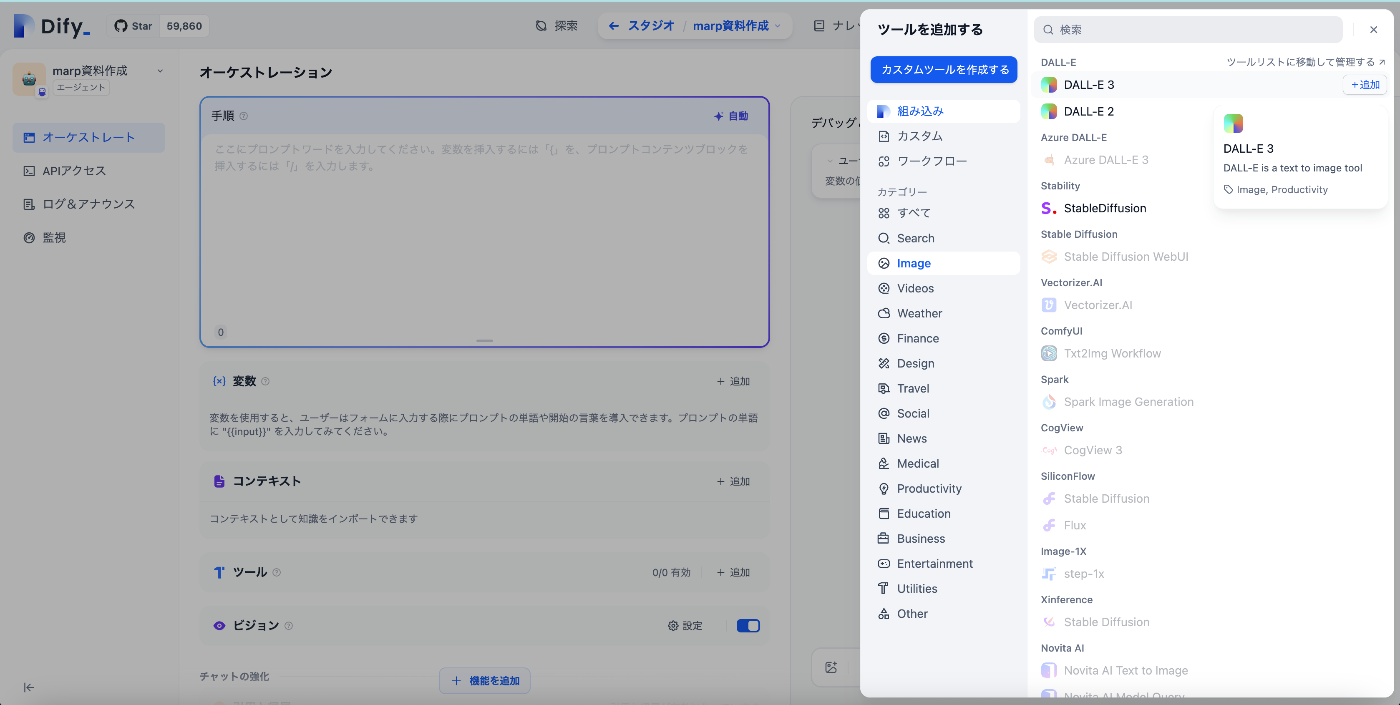Screen dimensions: 1400x705
Task: Click the StableDiffusion S icon
Action: [1049, 208]
